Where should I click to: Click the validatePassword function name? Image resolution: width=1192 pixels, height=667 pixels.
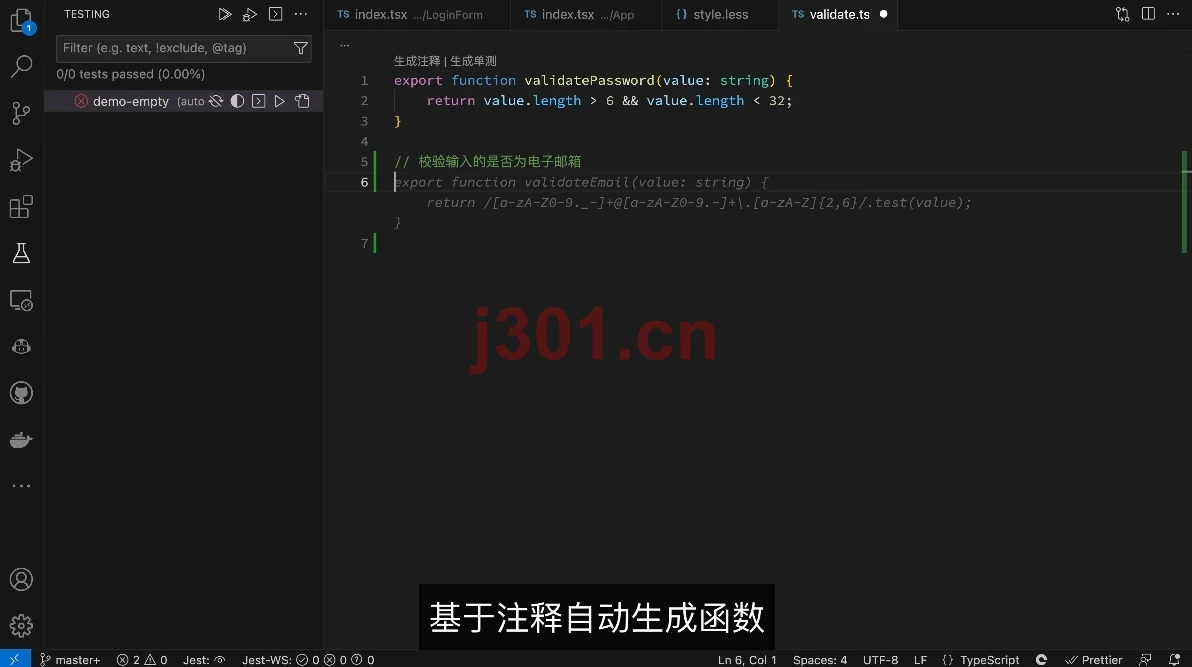[x=589, y=81]
